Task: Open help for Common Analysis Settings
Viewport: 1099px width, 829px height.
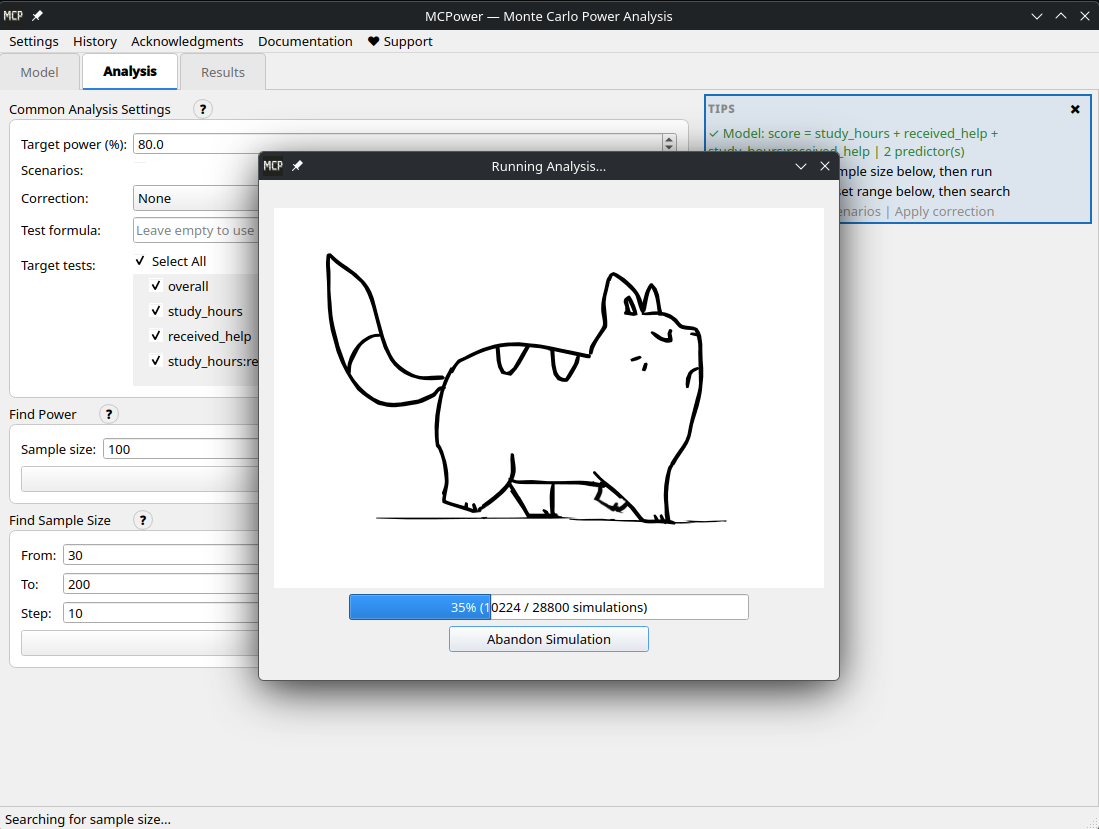Action: click(x=203, y=109)
